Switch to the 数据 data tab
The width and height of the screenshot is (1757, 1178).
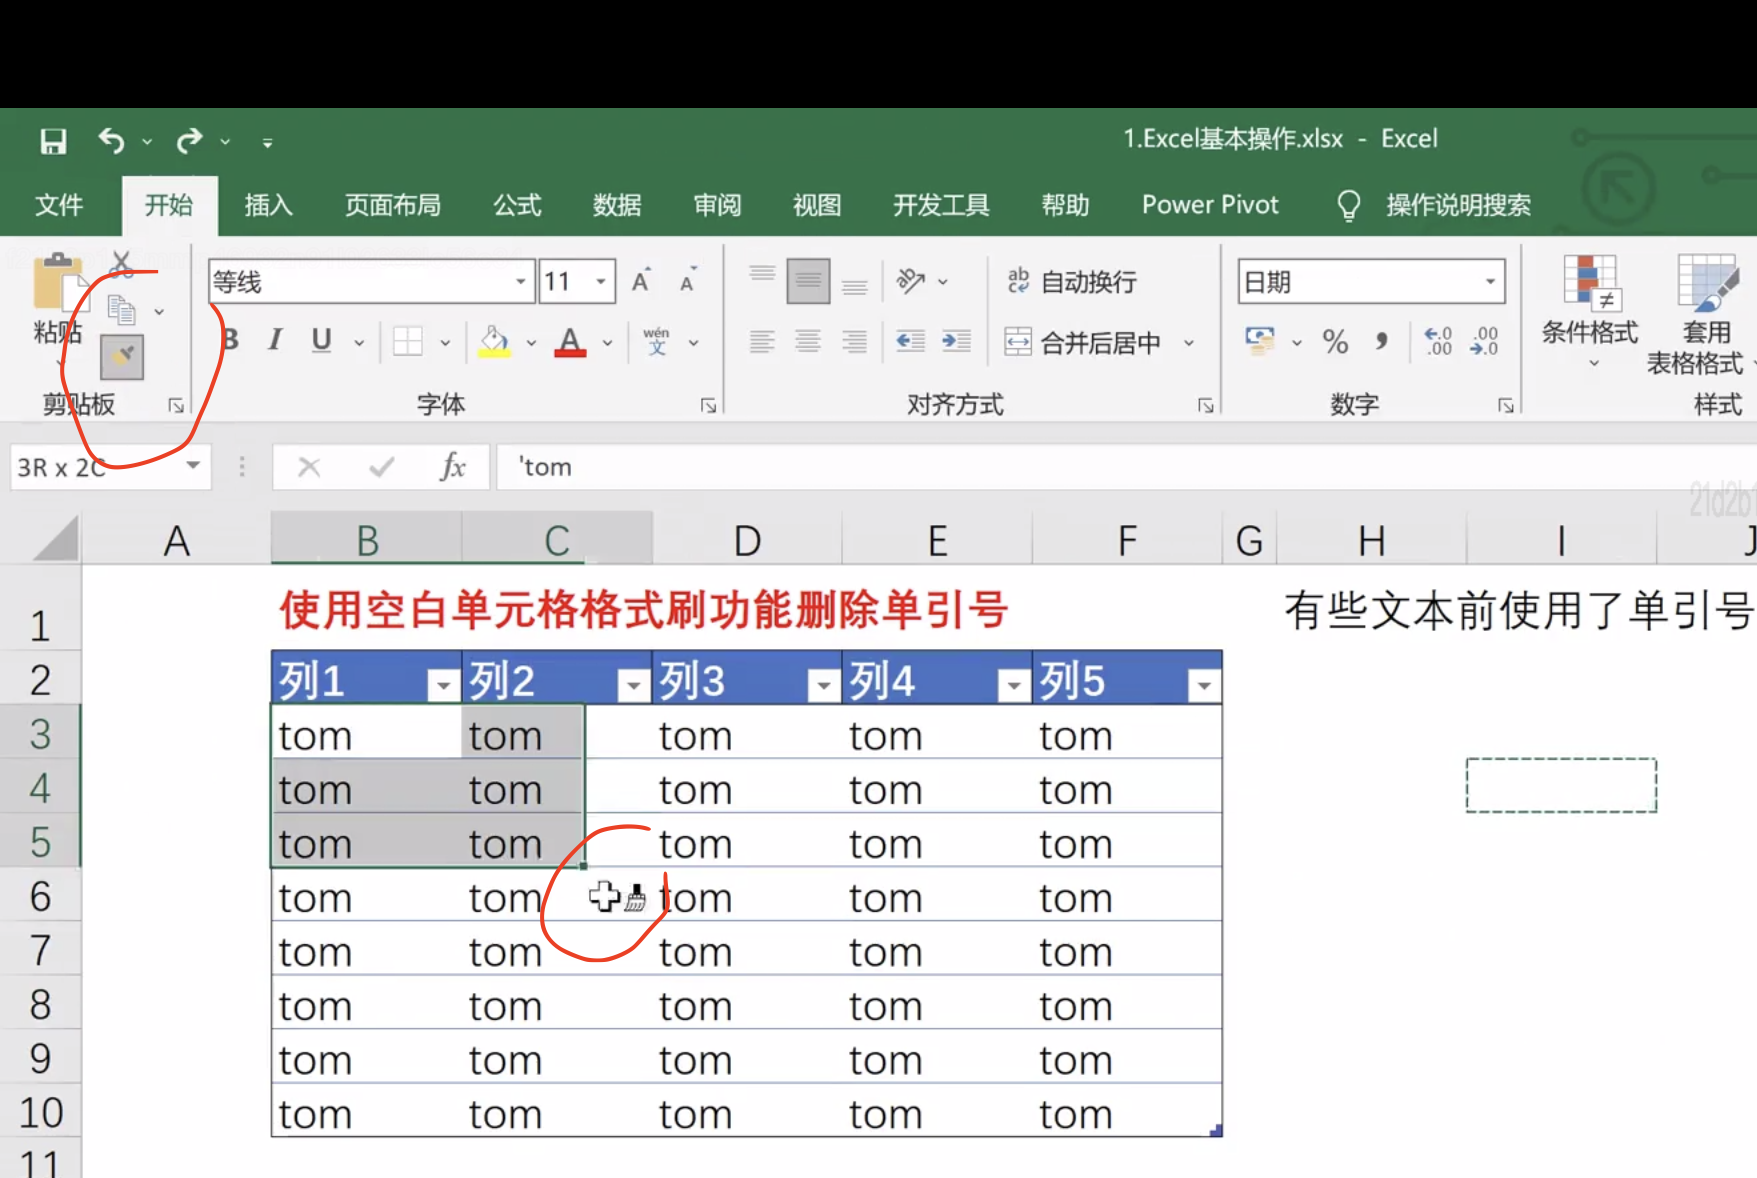pyautogui.click(x=617, y=205)
